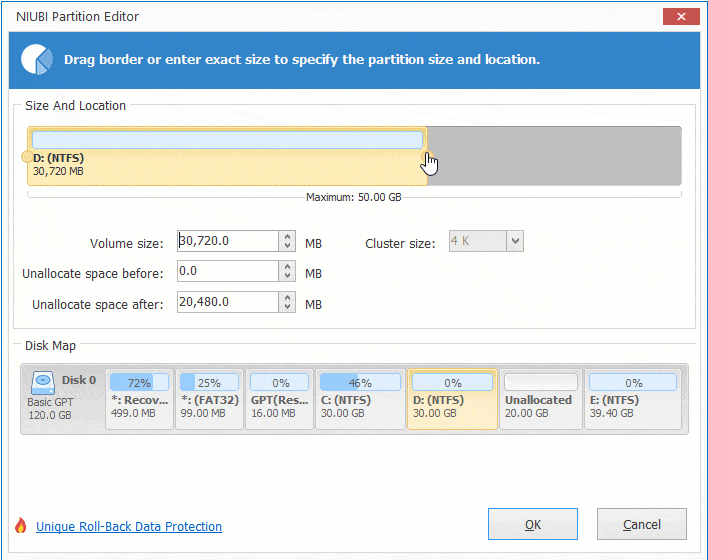Screen dimensions: 708x560
Task: Decrease Unallocate space after value
Action: click(288, 307)
